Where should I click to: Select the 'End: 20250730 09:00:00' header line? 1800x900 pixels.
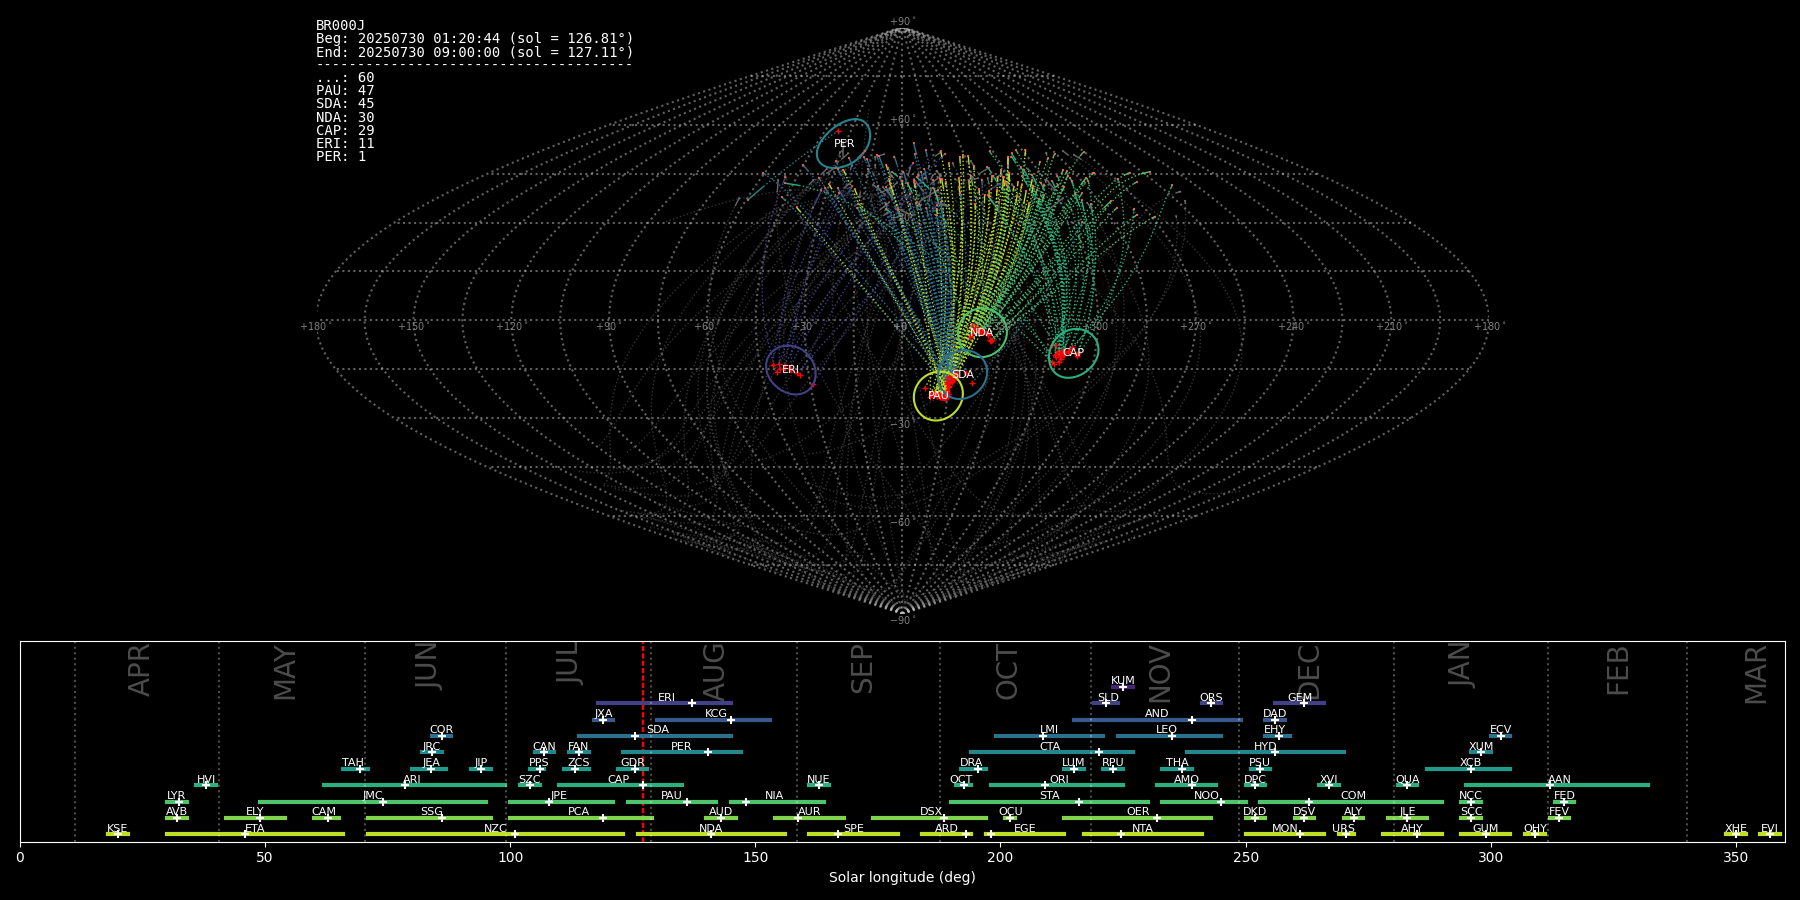click(475, 52)
